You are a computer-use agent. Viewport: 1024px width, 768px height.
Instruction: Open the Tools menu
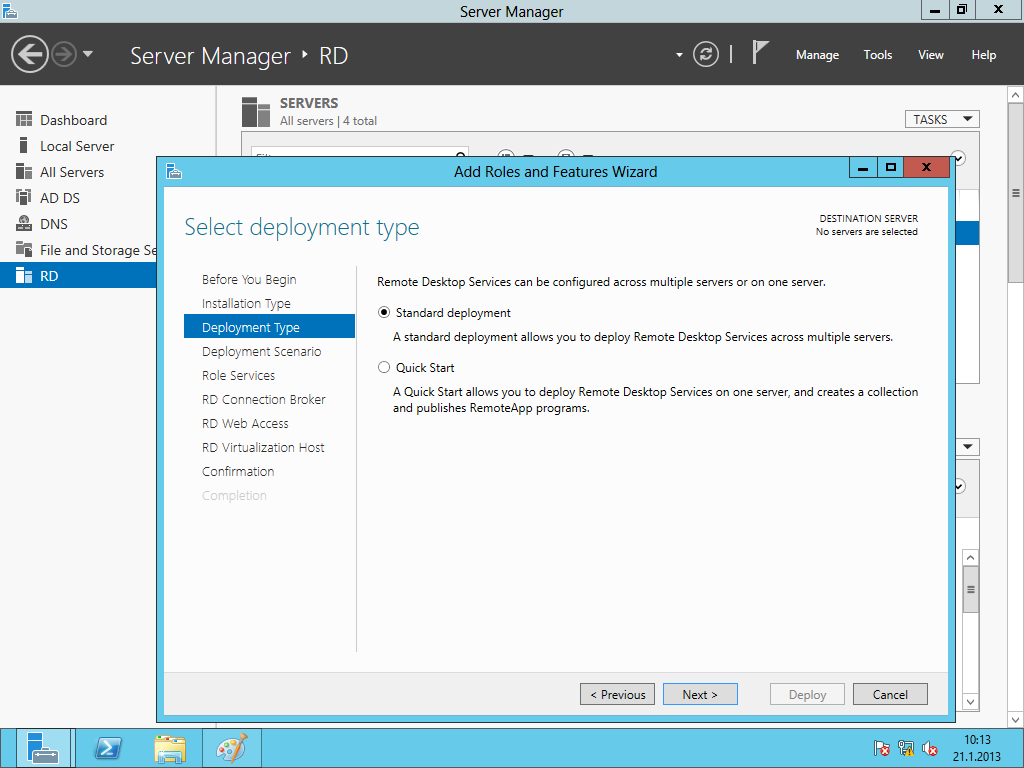(877, 55)
